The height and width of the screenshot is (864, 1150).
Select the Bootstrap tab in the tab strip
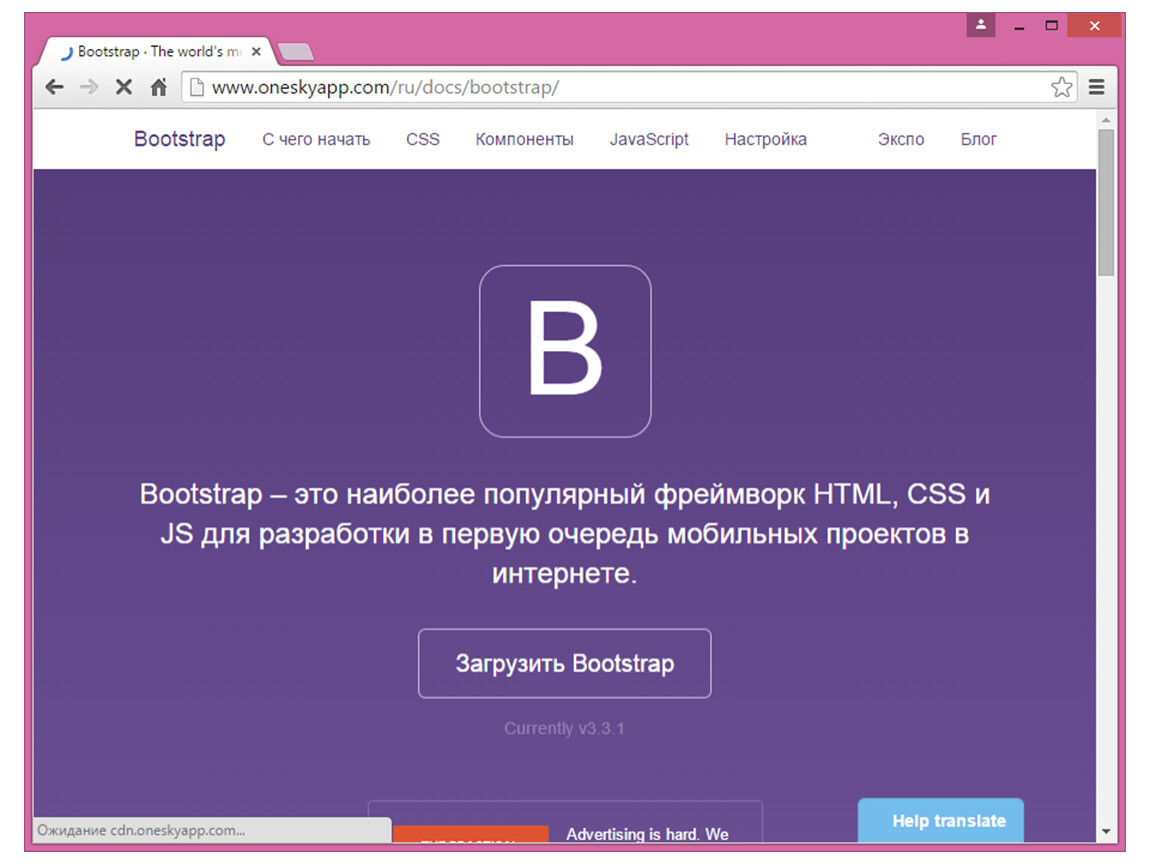[150, 52]
